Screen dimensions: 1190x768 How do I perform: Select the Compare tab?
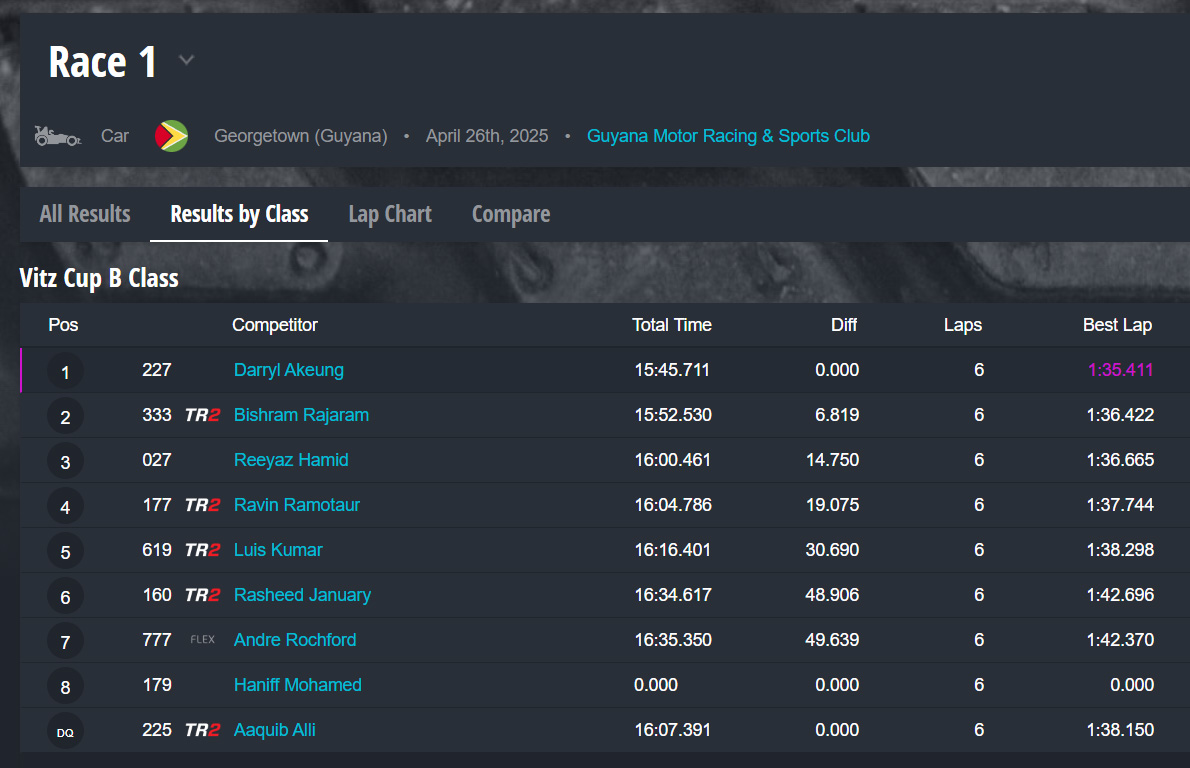[x=511, y=214]
